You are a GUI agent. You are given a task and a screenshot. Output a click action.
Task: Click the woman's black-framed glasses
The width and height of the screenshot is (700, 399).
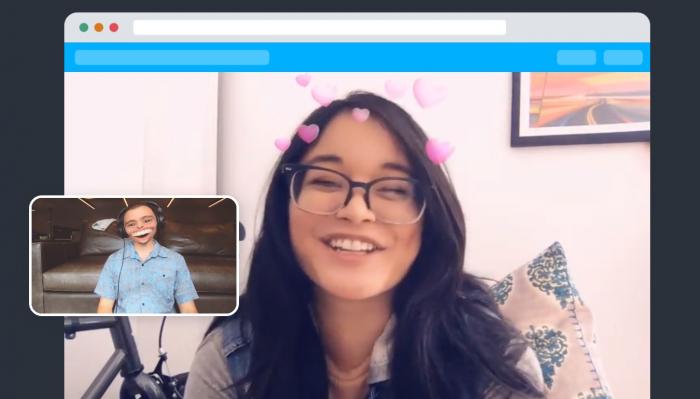355,193
